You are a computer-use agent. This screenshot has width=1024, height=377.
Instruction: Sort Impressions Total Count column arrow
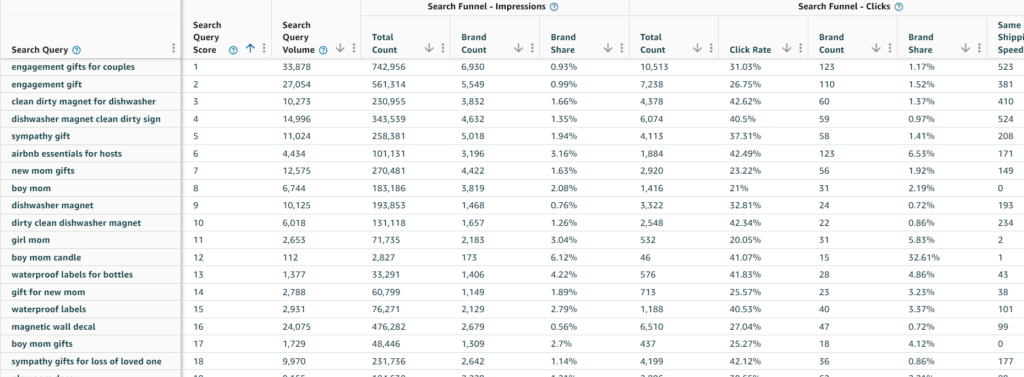click(x=430, y=48)
